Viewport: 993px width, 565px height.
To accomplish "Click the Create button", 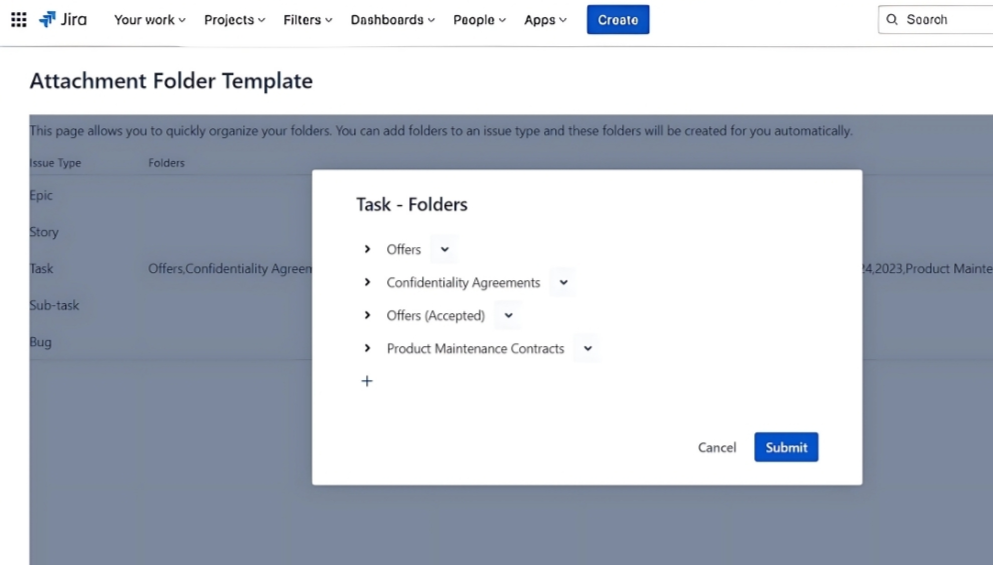I will click(618, 19).
